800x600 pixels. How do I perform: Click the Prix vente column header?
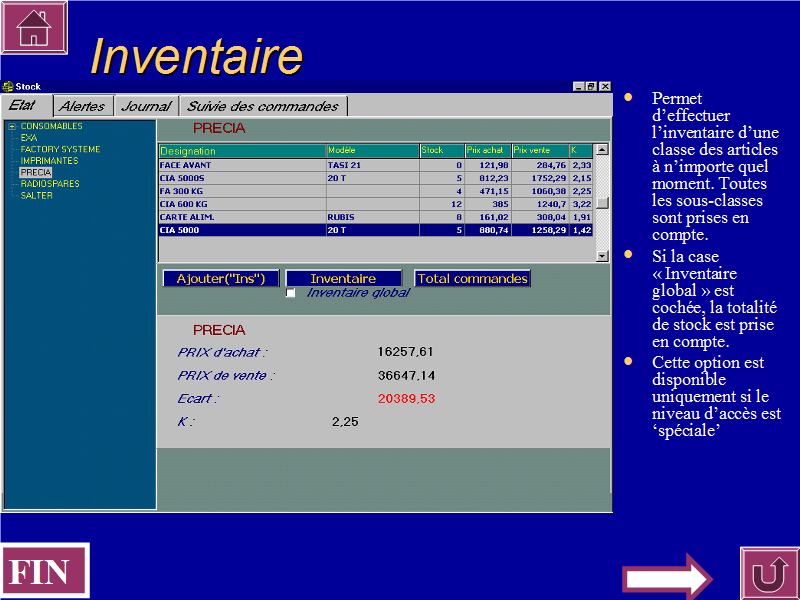pyautogui.click(x=540, y=151)
